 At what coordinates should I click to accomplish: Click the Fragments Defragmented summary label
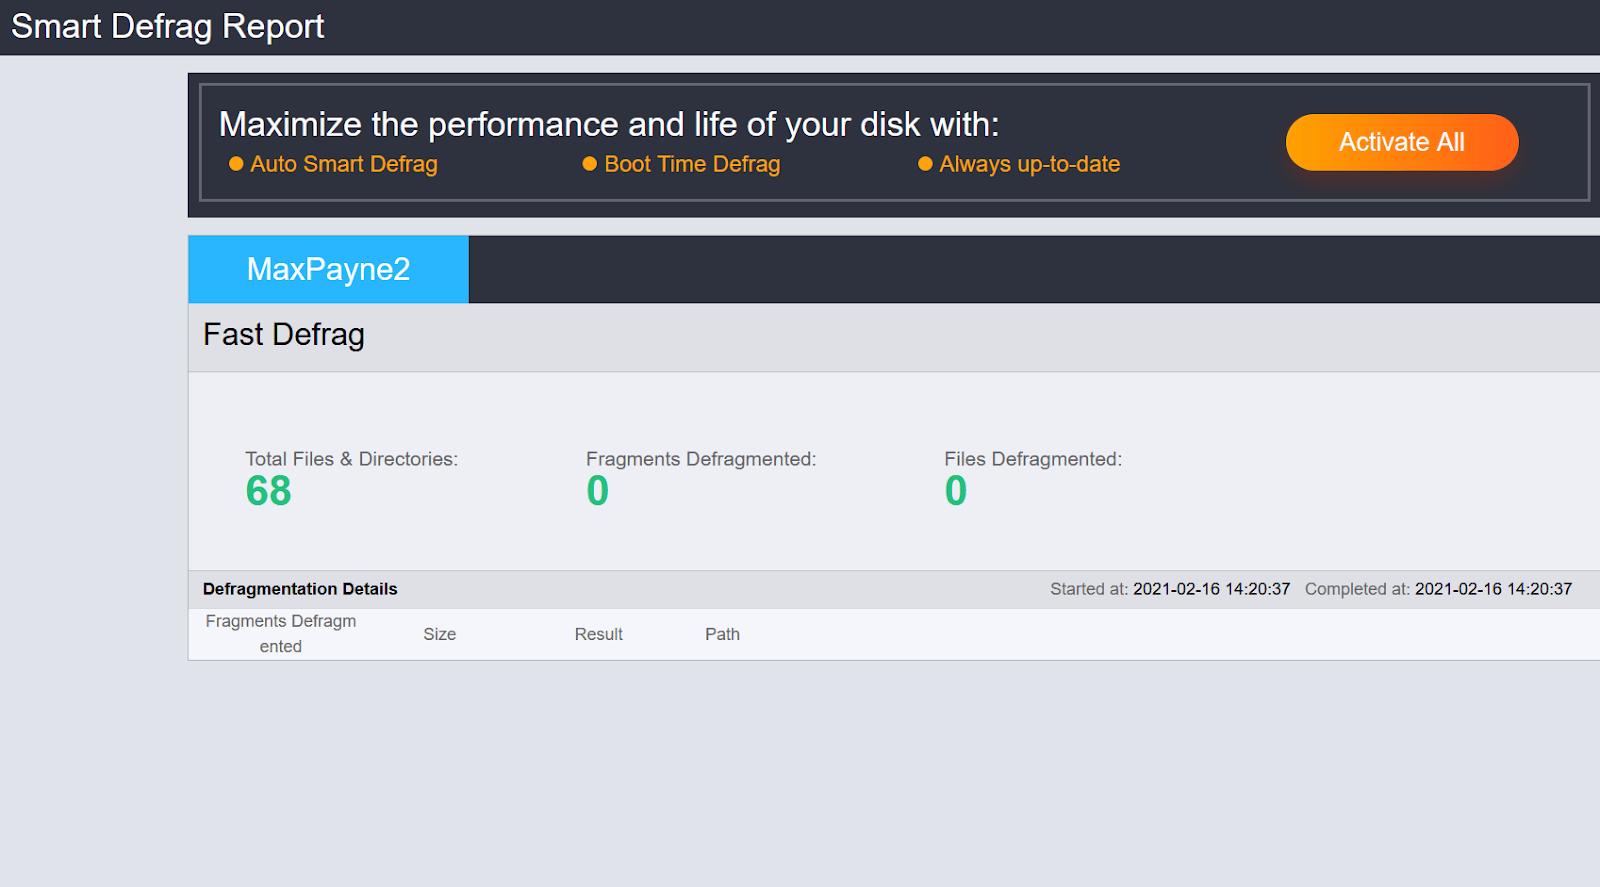coord(701,459)
